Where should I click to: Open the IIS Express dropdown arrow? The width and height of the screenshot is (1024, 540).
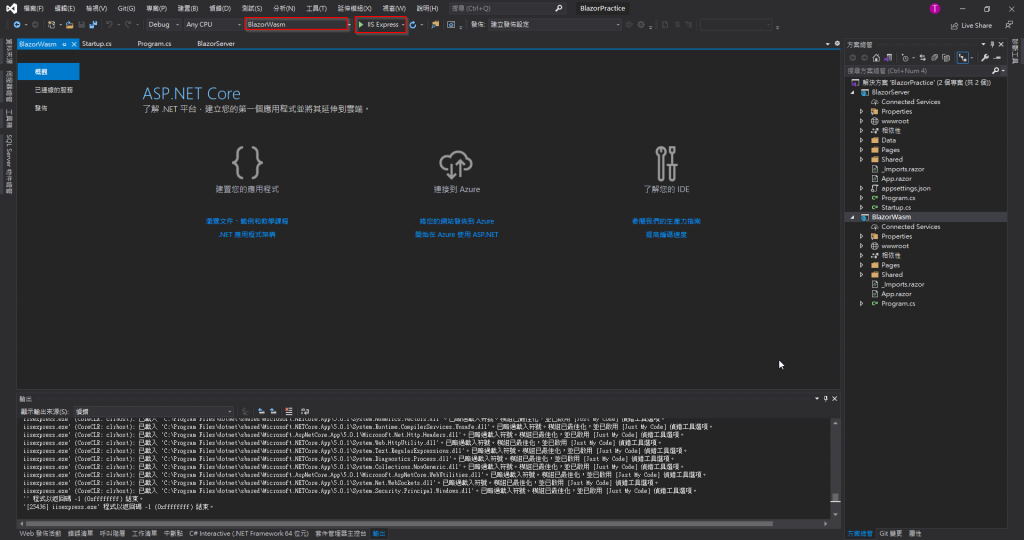pos(403,25)
